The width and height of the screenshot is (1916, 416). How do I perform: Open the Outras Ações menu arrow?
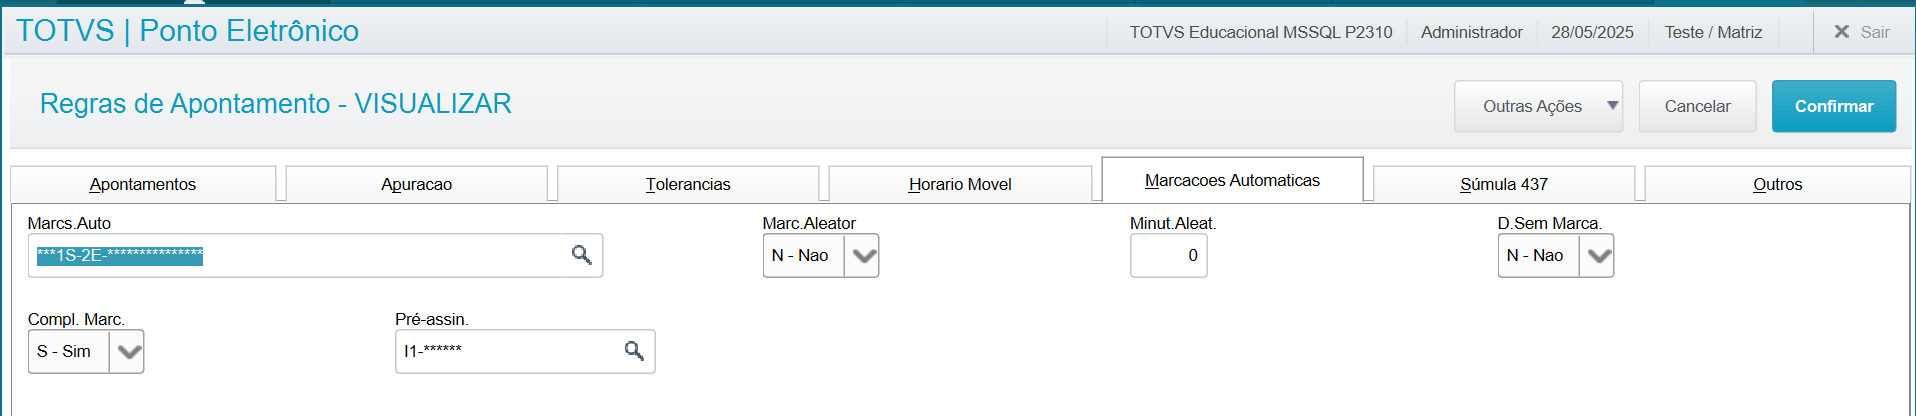pyautogui.click(x=1612, y=106)
